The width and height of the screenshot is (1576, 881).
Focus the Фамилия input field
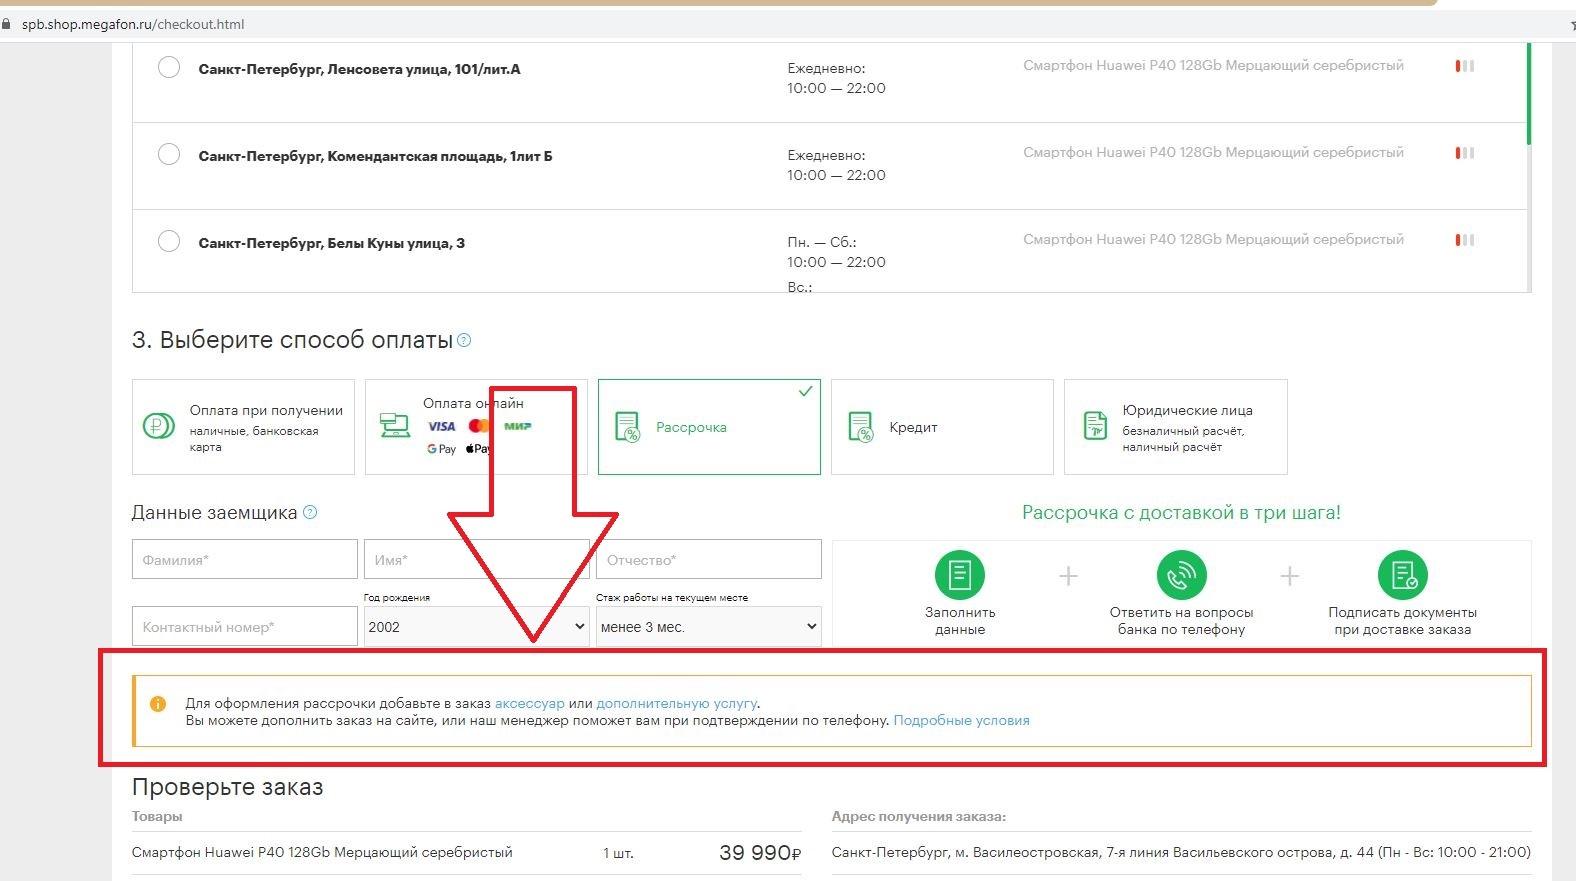coord(245,560)
